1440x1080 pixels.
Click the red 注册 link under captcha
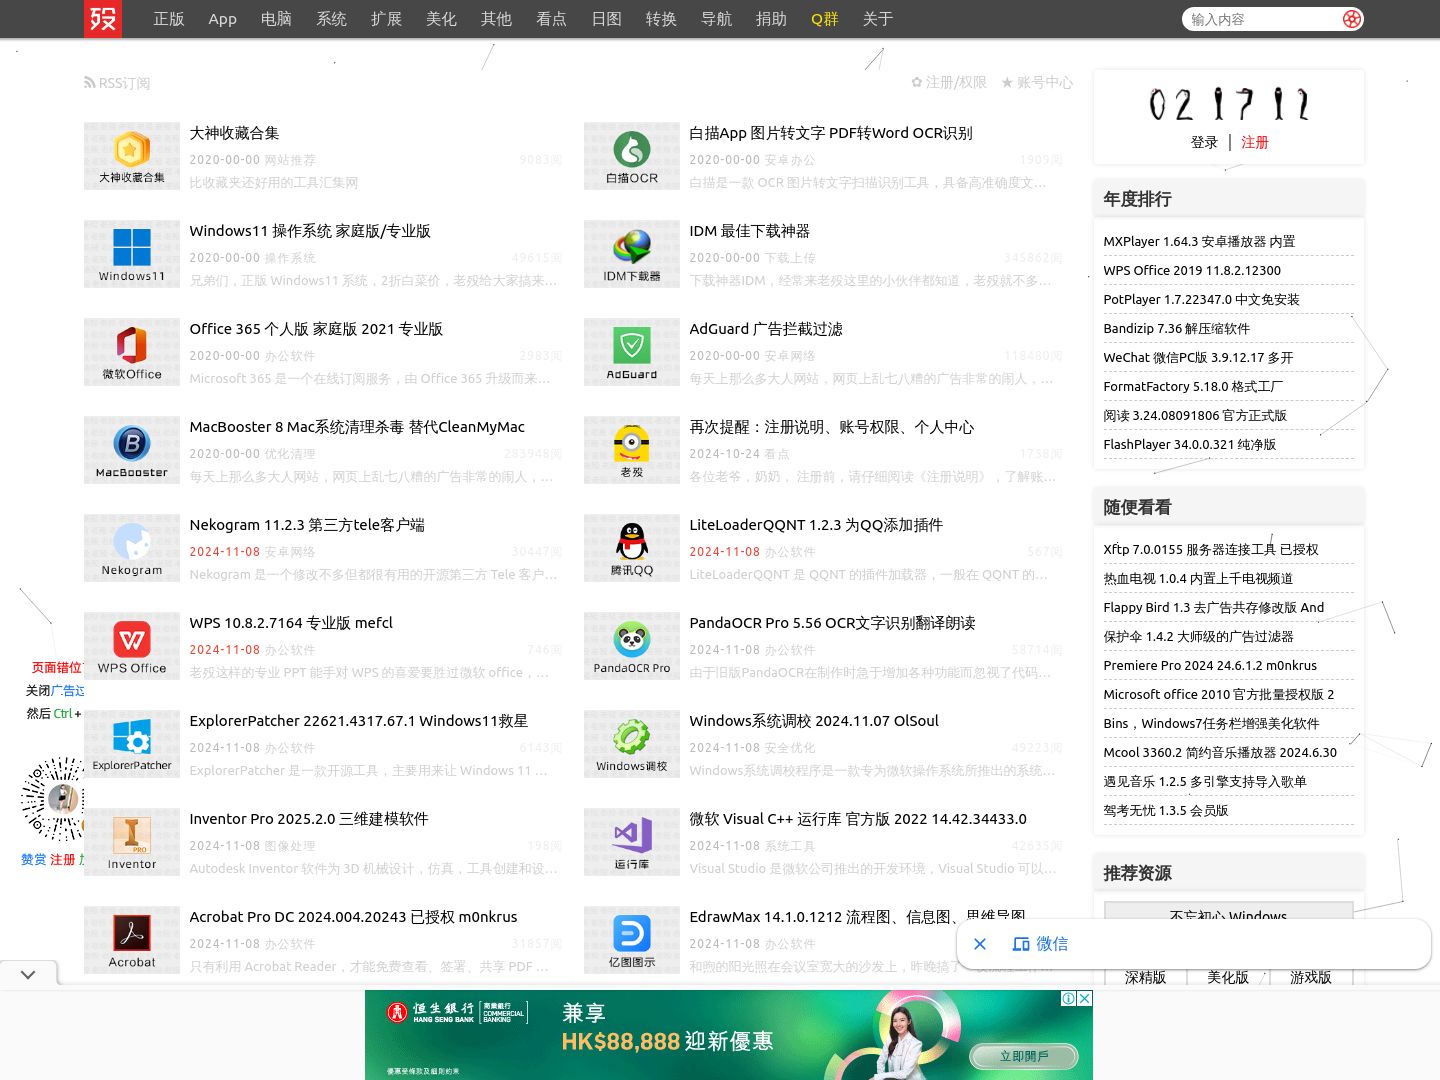[1255, 142]
